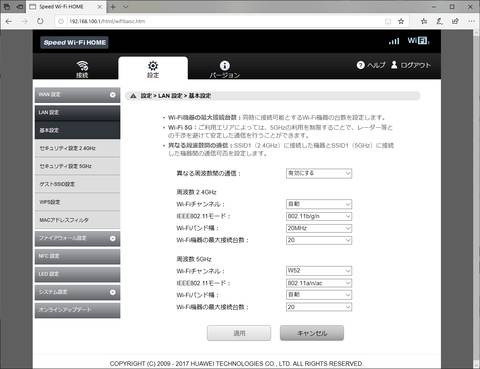480x369 pixels.
Task: Click the tabs you've set aside icon
Action: click(x=7, y=7)
